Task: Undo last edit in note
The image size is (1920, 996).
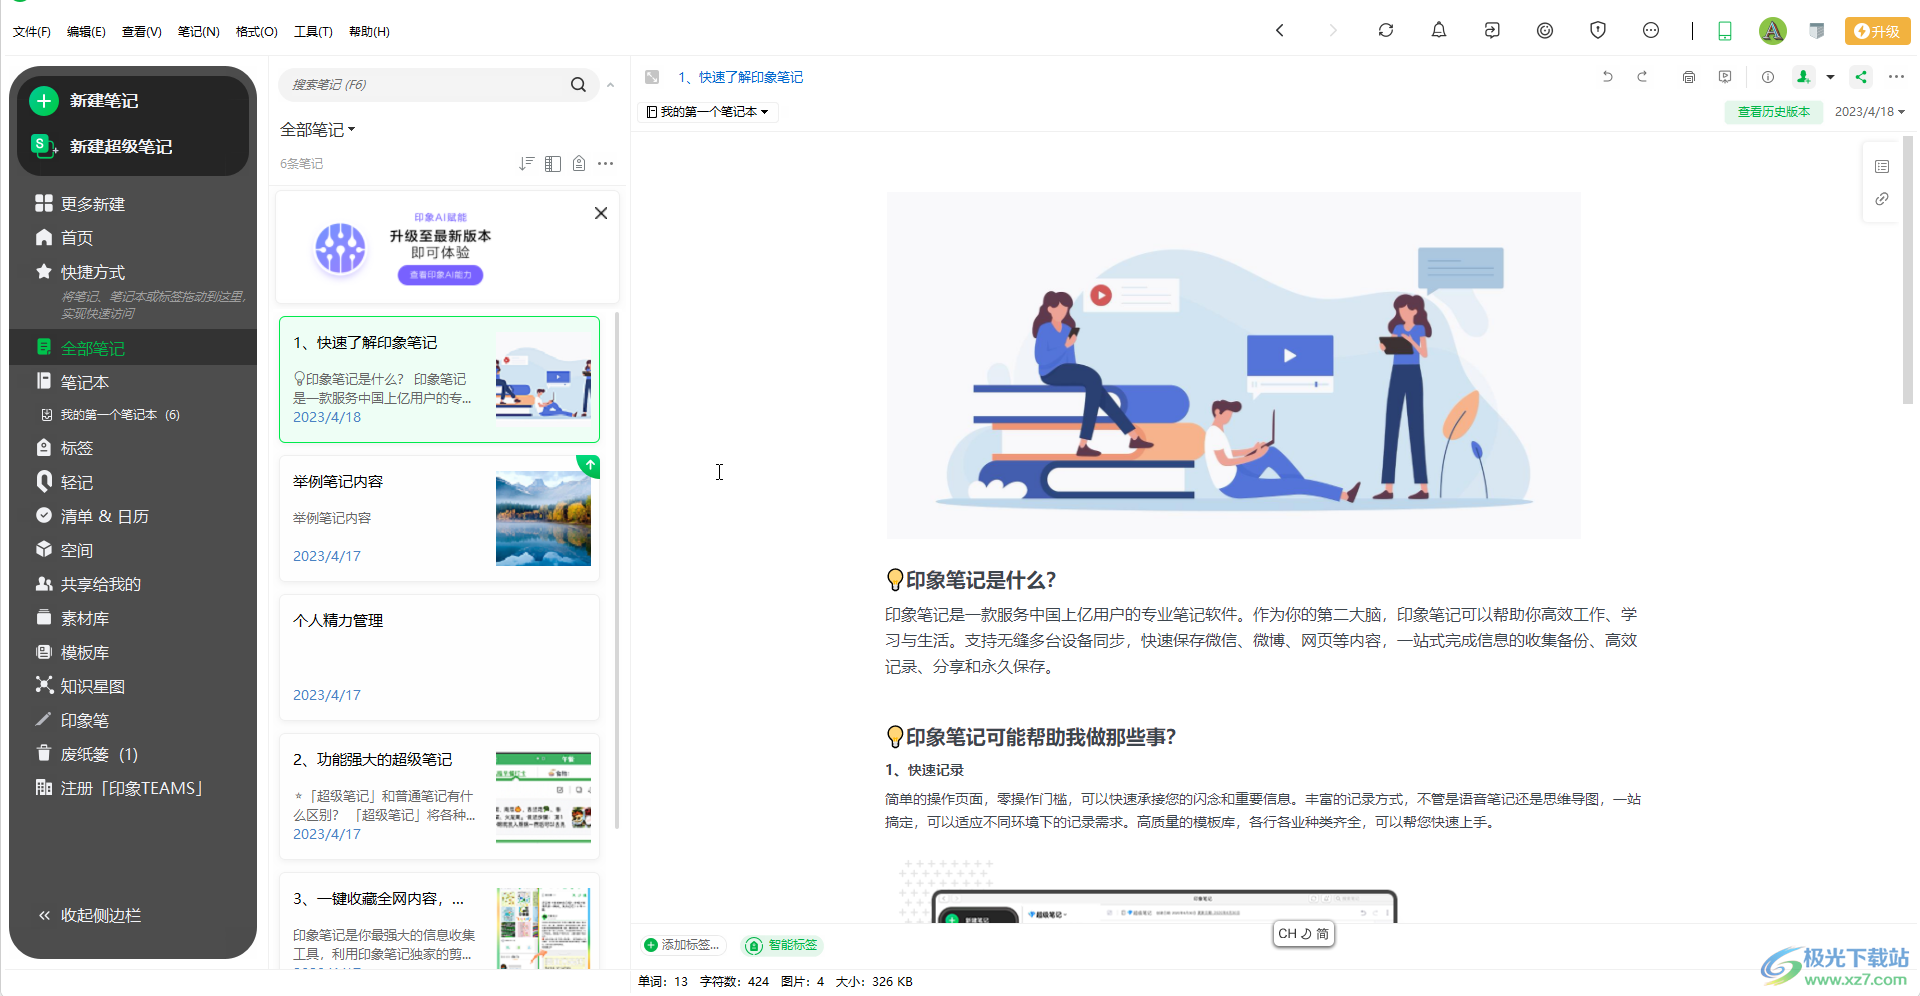Action: pyautogui.click(x=1608, y=77)
